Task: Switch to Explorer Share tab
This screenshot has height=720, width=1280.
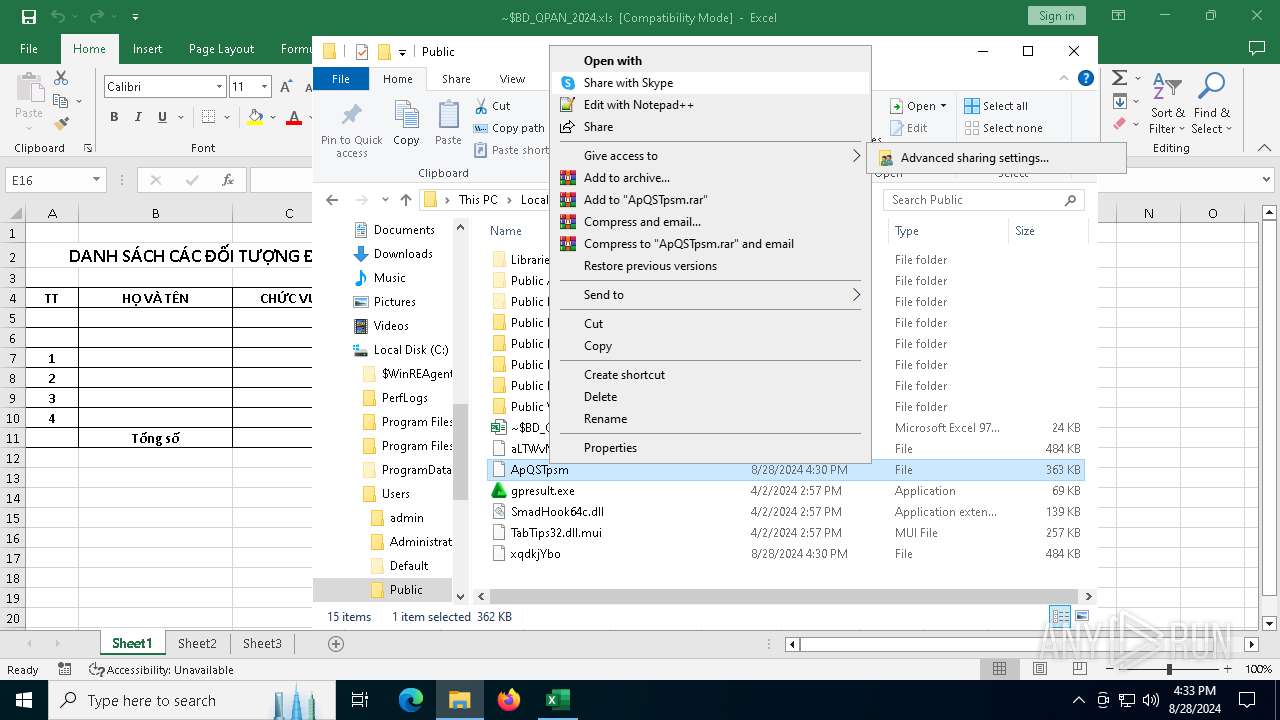Action: [456, 79]
